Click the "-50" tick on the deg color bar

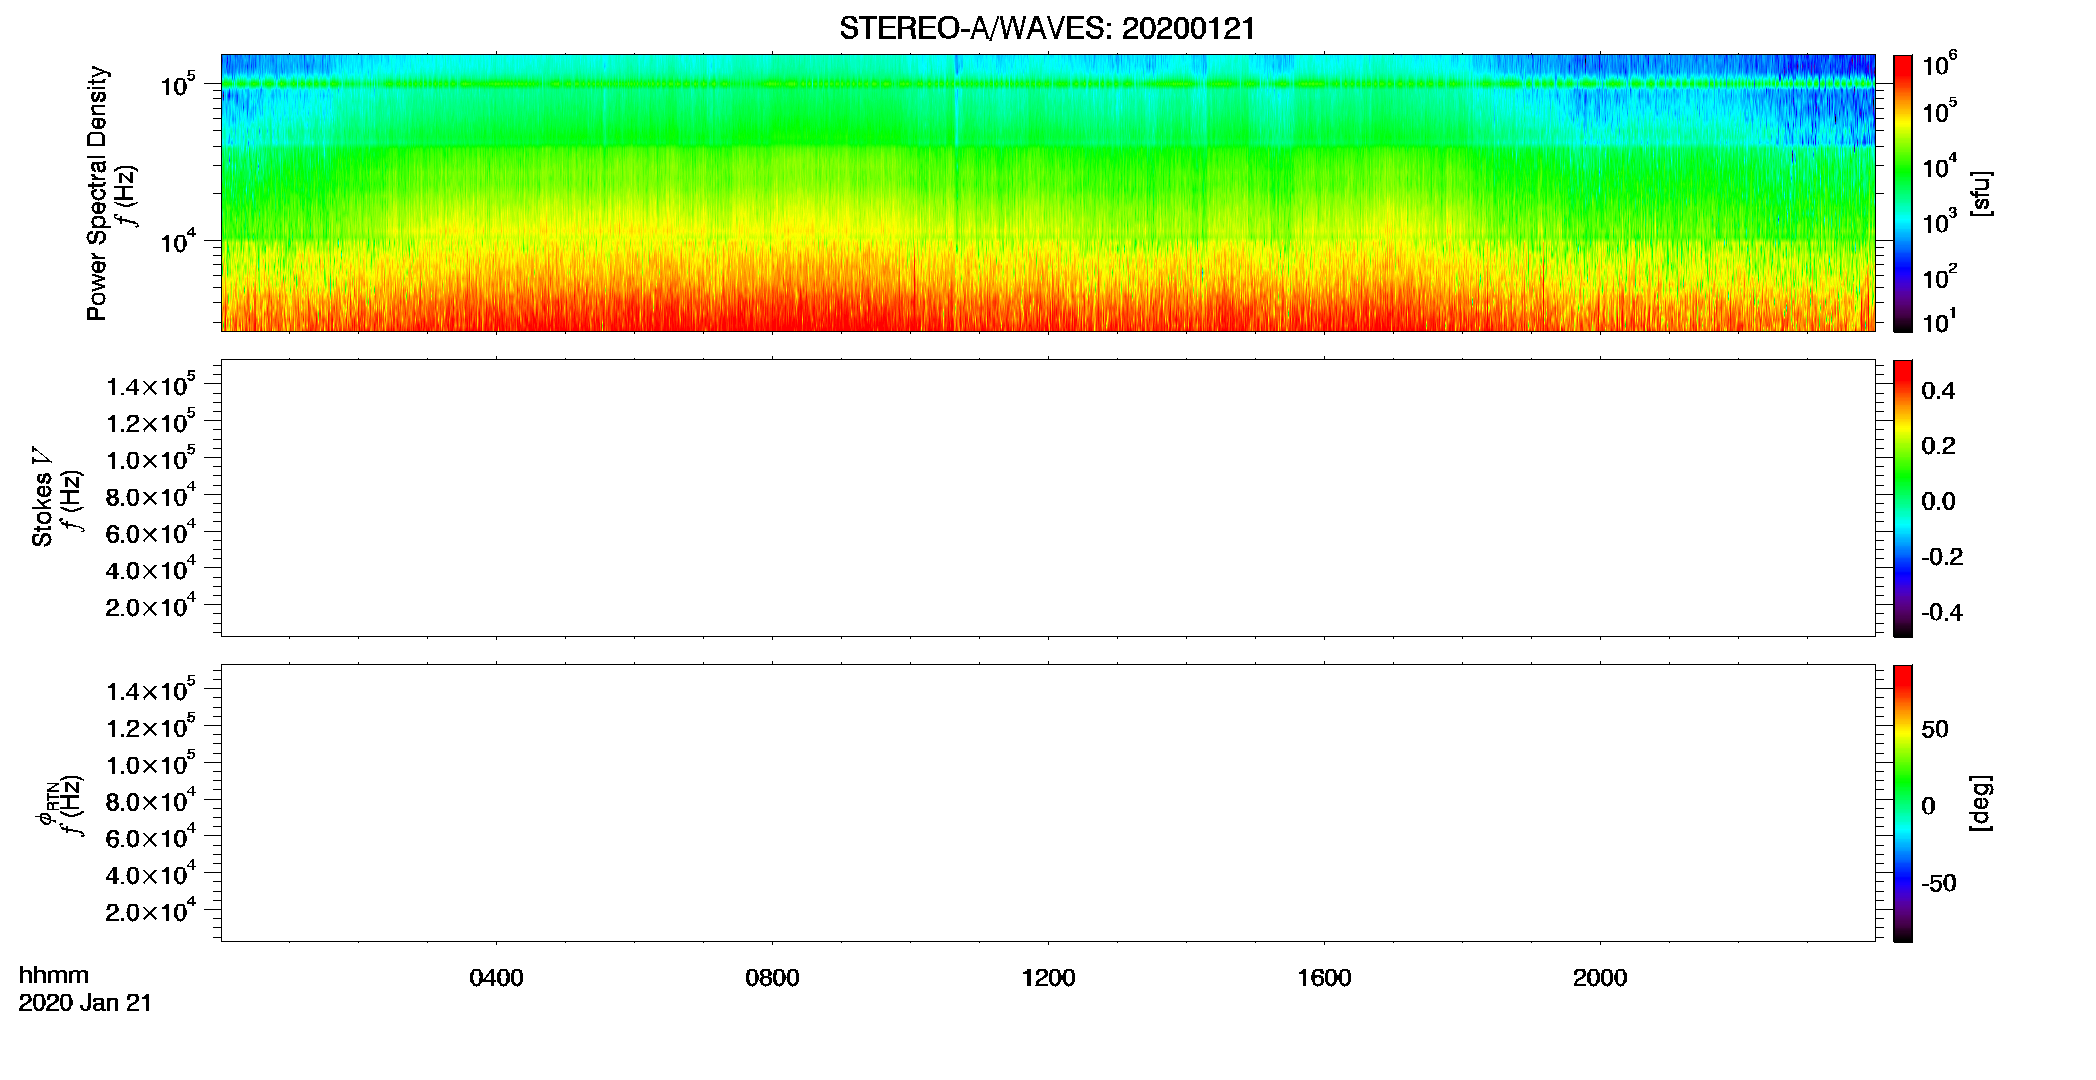[x=1939, y=883]
